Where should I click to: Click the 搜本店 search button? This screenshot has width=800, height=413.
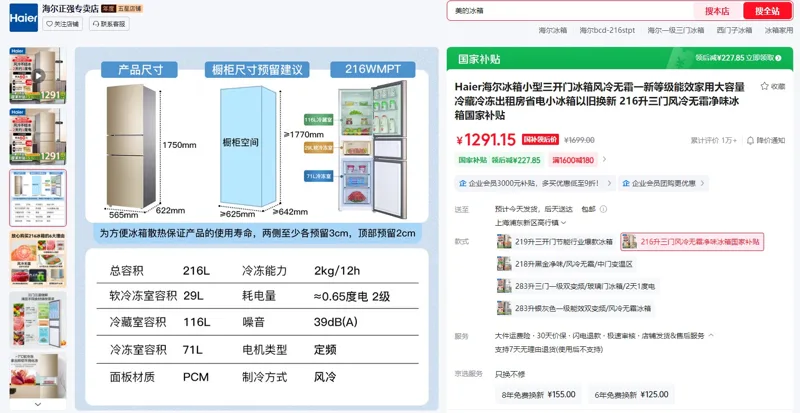[717, 11]
